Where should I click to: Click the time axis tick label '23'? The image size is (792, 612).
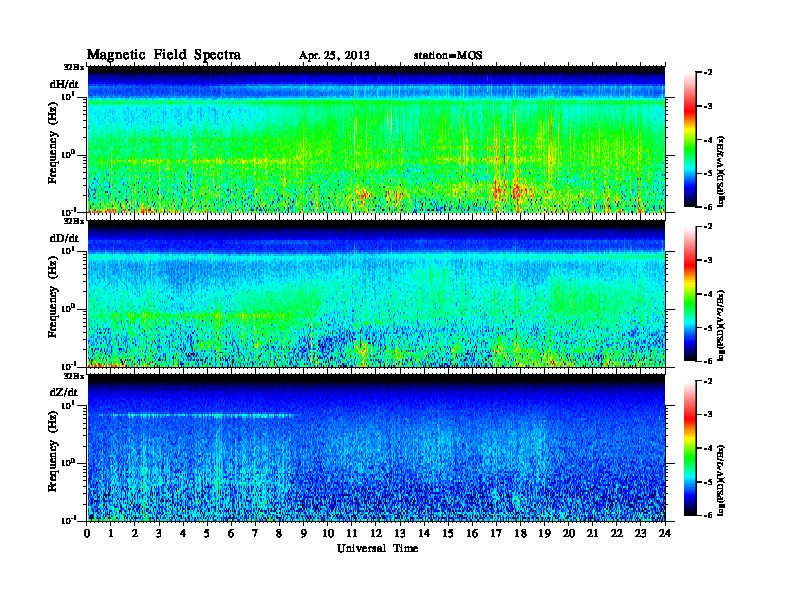tap(640, 534)
